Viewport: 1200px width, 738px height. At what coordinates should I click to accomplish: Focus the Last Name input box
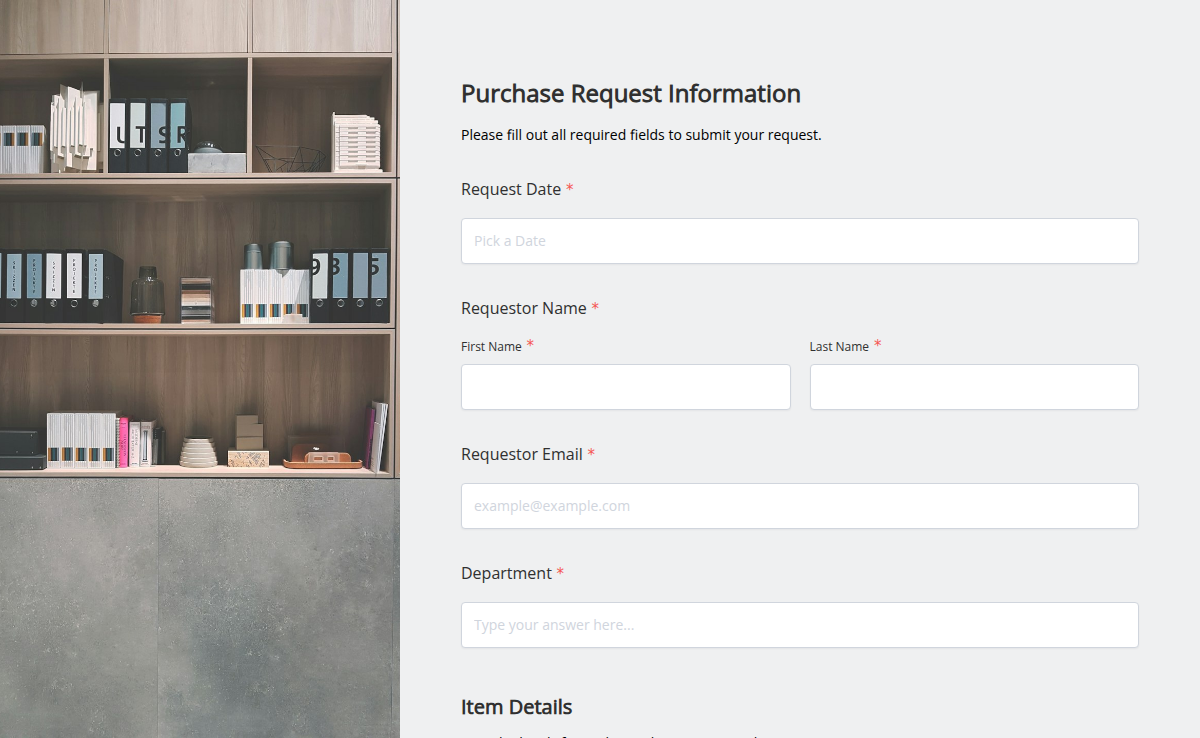click(973, 387)
